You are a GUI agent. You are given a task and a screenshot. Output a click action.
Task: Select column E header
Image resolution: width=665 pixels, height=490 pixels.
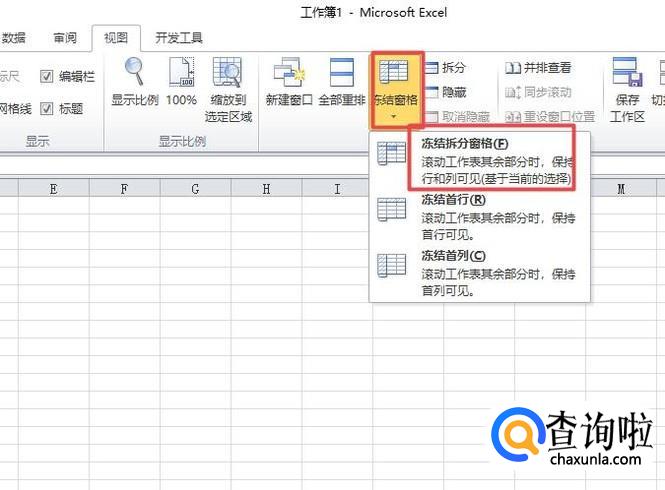click(x=52, y=189)
